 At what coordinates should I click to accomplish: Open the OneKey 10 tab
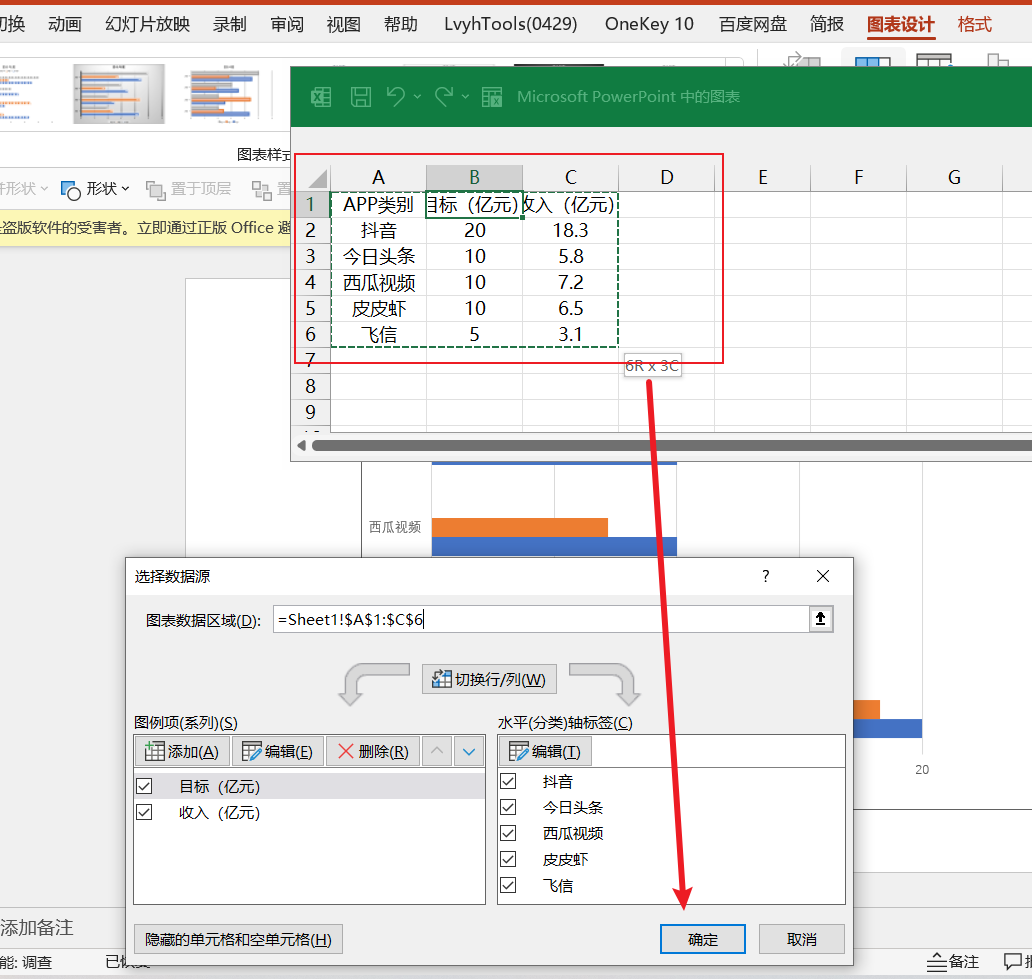pos(649,24)
